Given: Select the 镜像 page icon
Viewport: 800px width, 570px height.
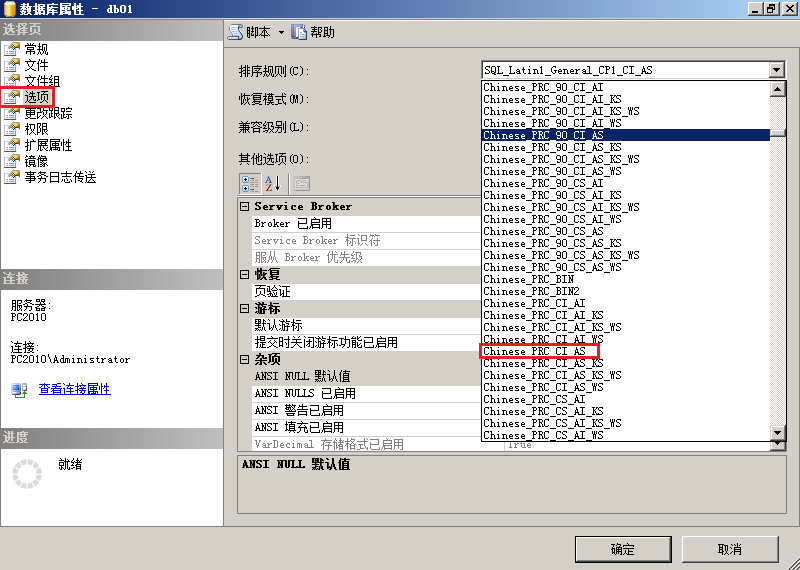Looking at the screenshot, I should [12, 161].
